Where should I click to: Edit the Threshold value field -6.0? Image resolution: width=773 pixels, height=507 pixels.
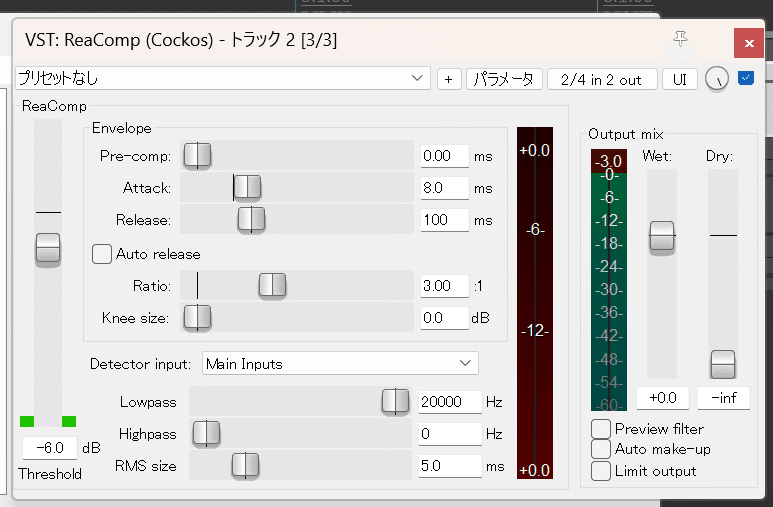(x=50, y=448)
